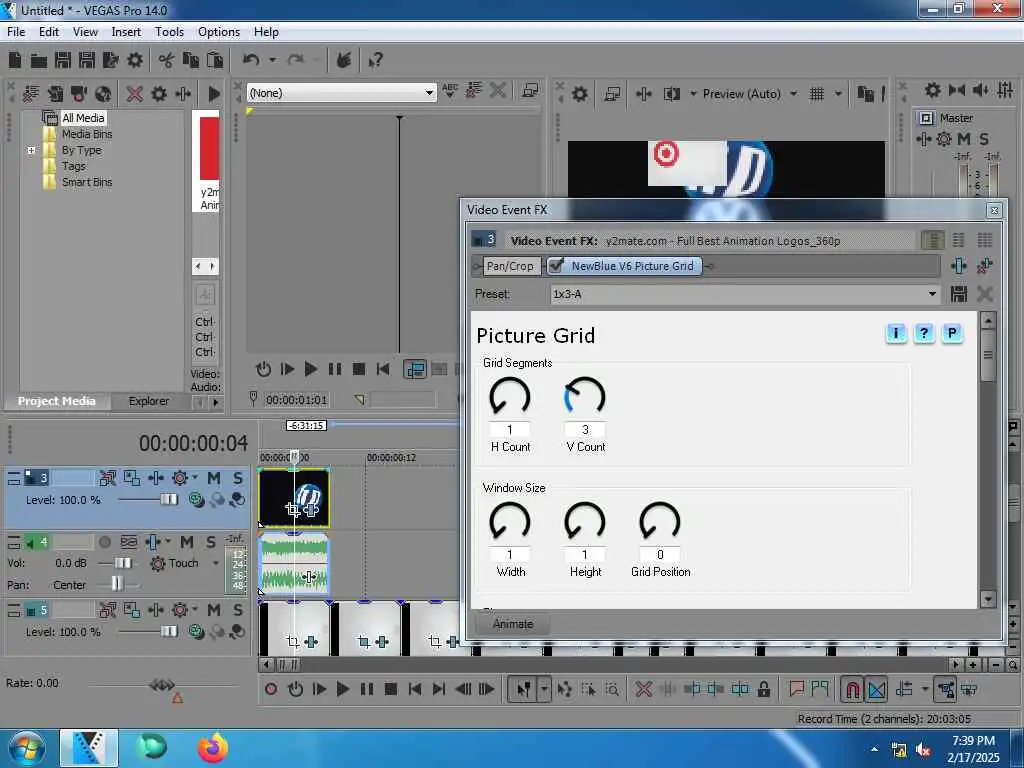Toggle snapping magnet icon in timeline toolbar
The height and width of the screenshot is (768, 1024).
click(x=852, y=689)
